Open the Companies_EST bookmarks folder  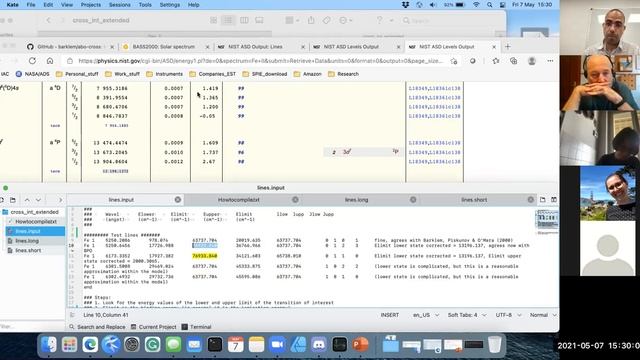[213, 74]
